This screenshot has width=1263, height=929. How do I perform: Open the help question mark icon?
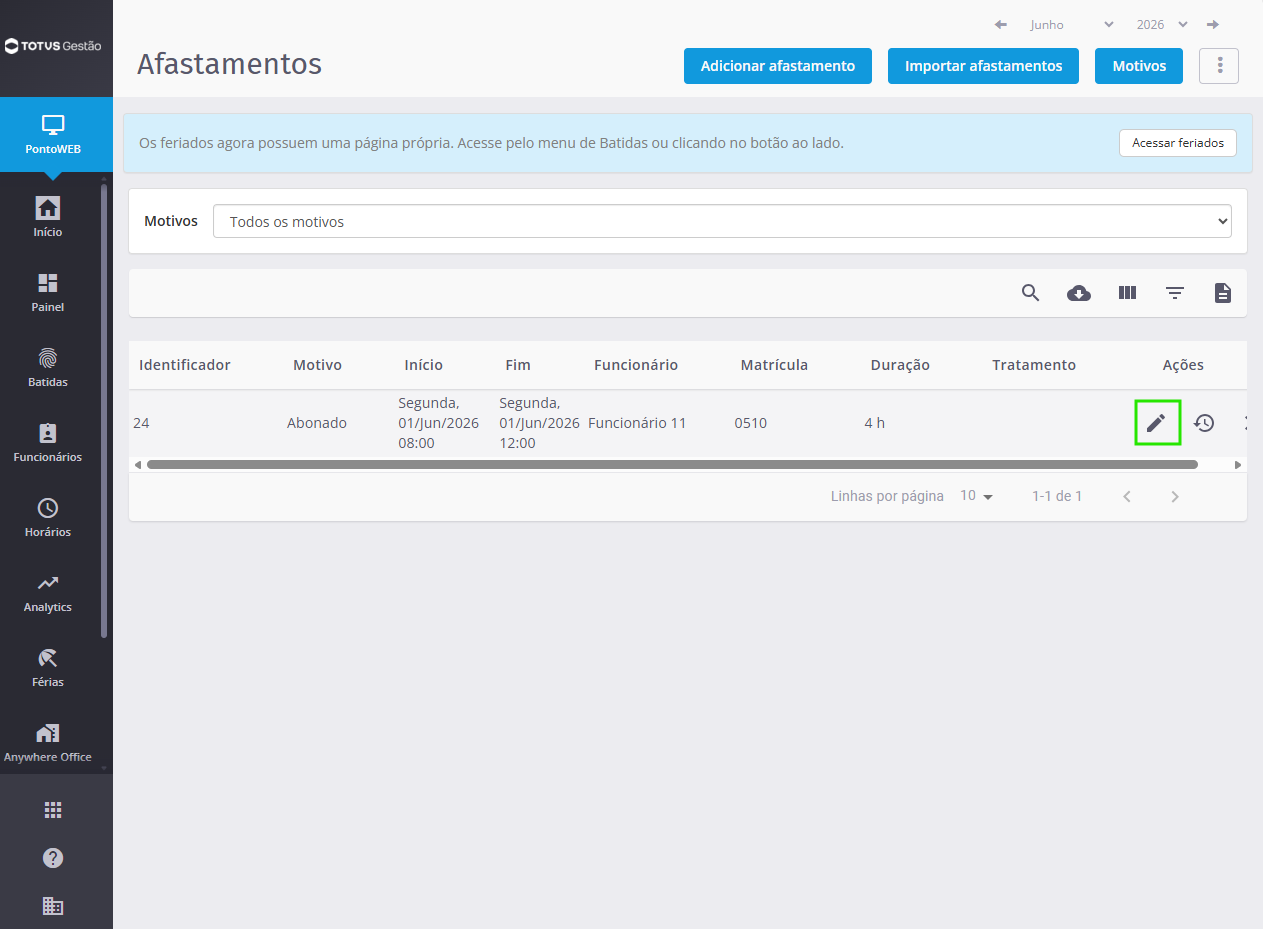pos(53,858)
